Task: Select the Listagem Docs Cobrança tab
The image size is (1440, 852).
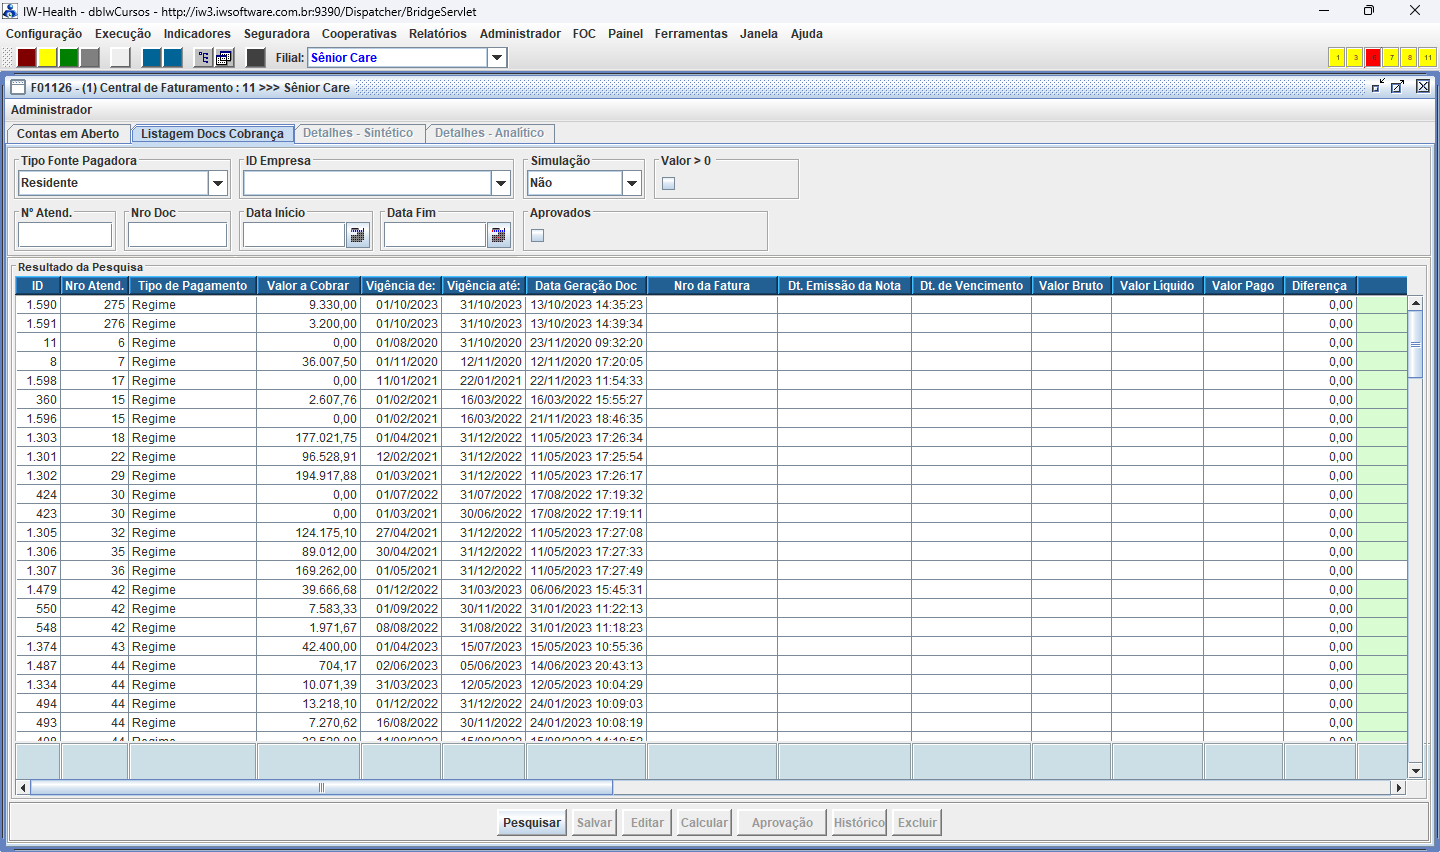Action: coord(212,134)
